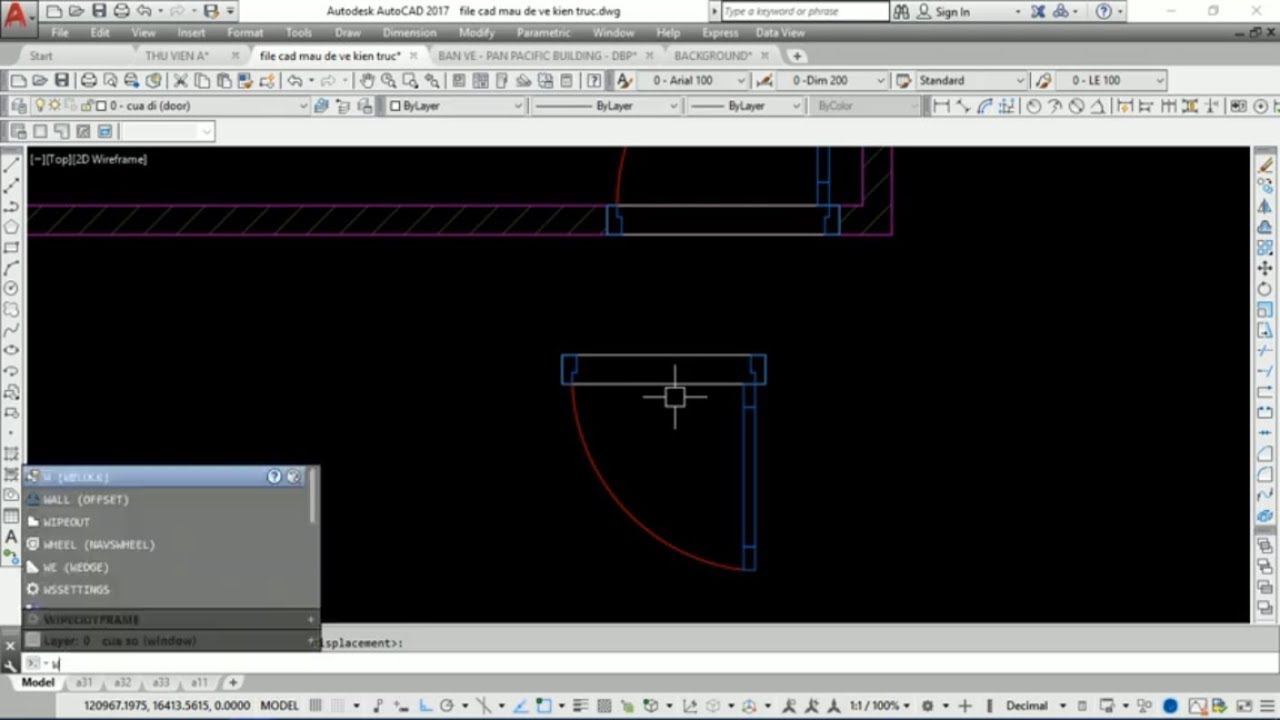Click the binoculars search icon
The width and height of the screenshot is (1280, 720).
[901, 12]
